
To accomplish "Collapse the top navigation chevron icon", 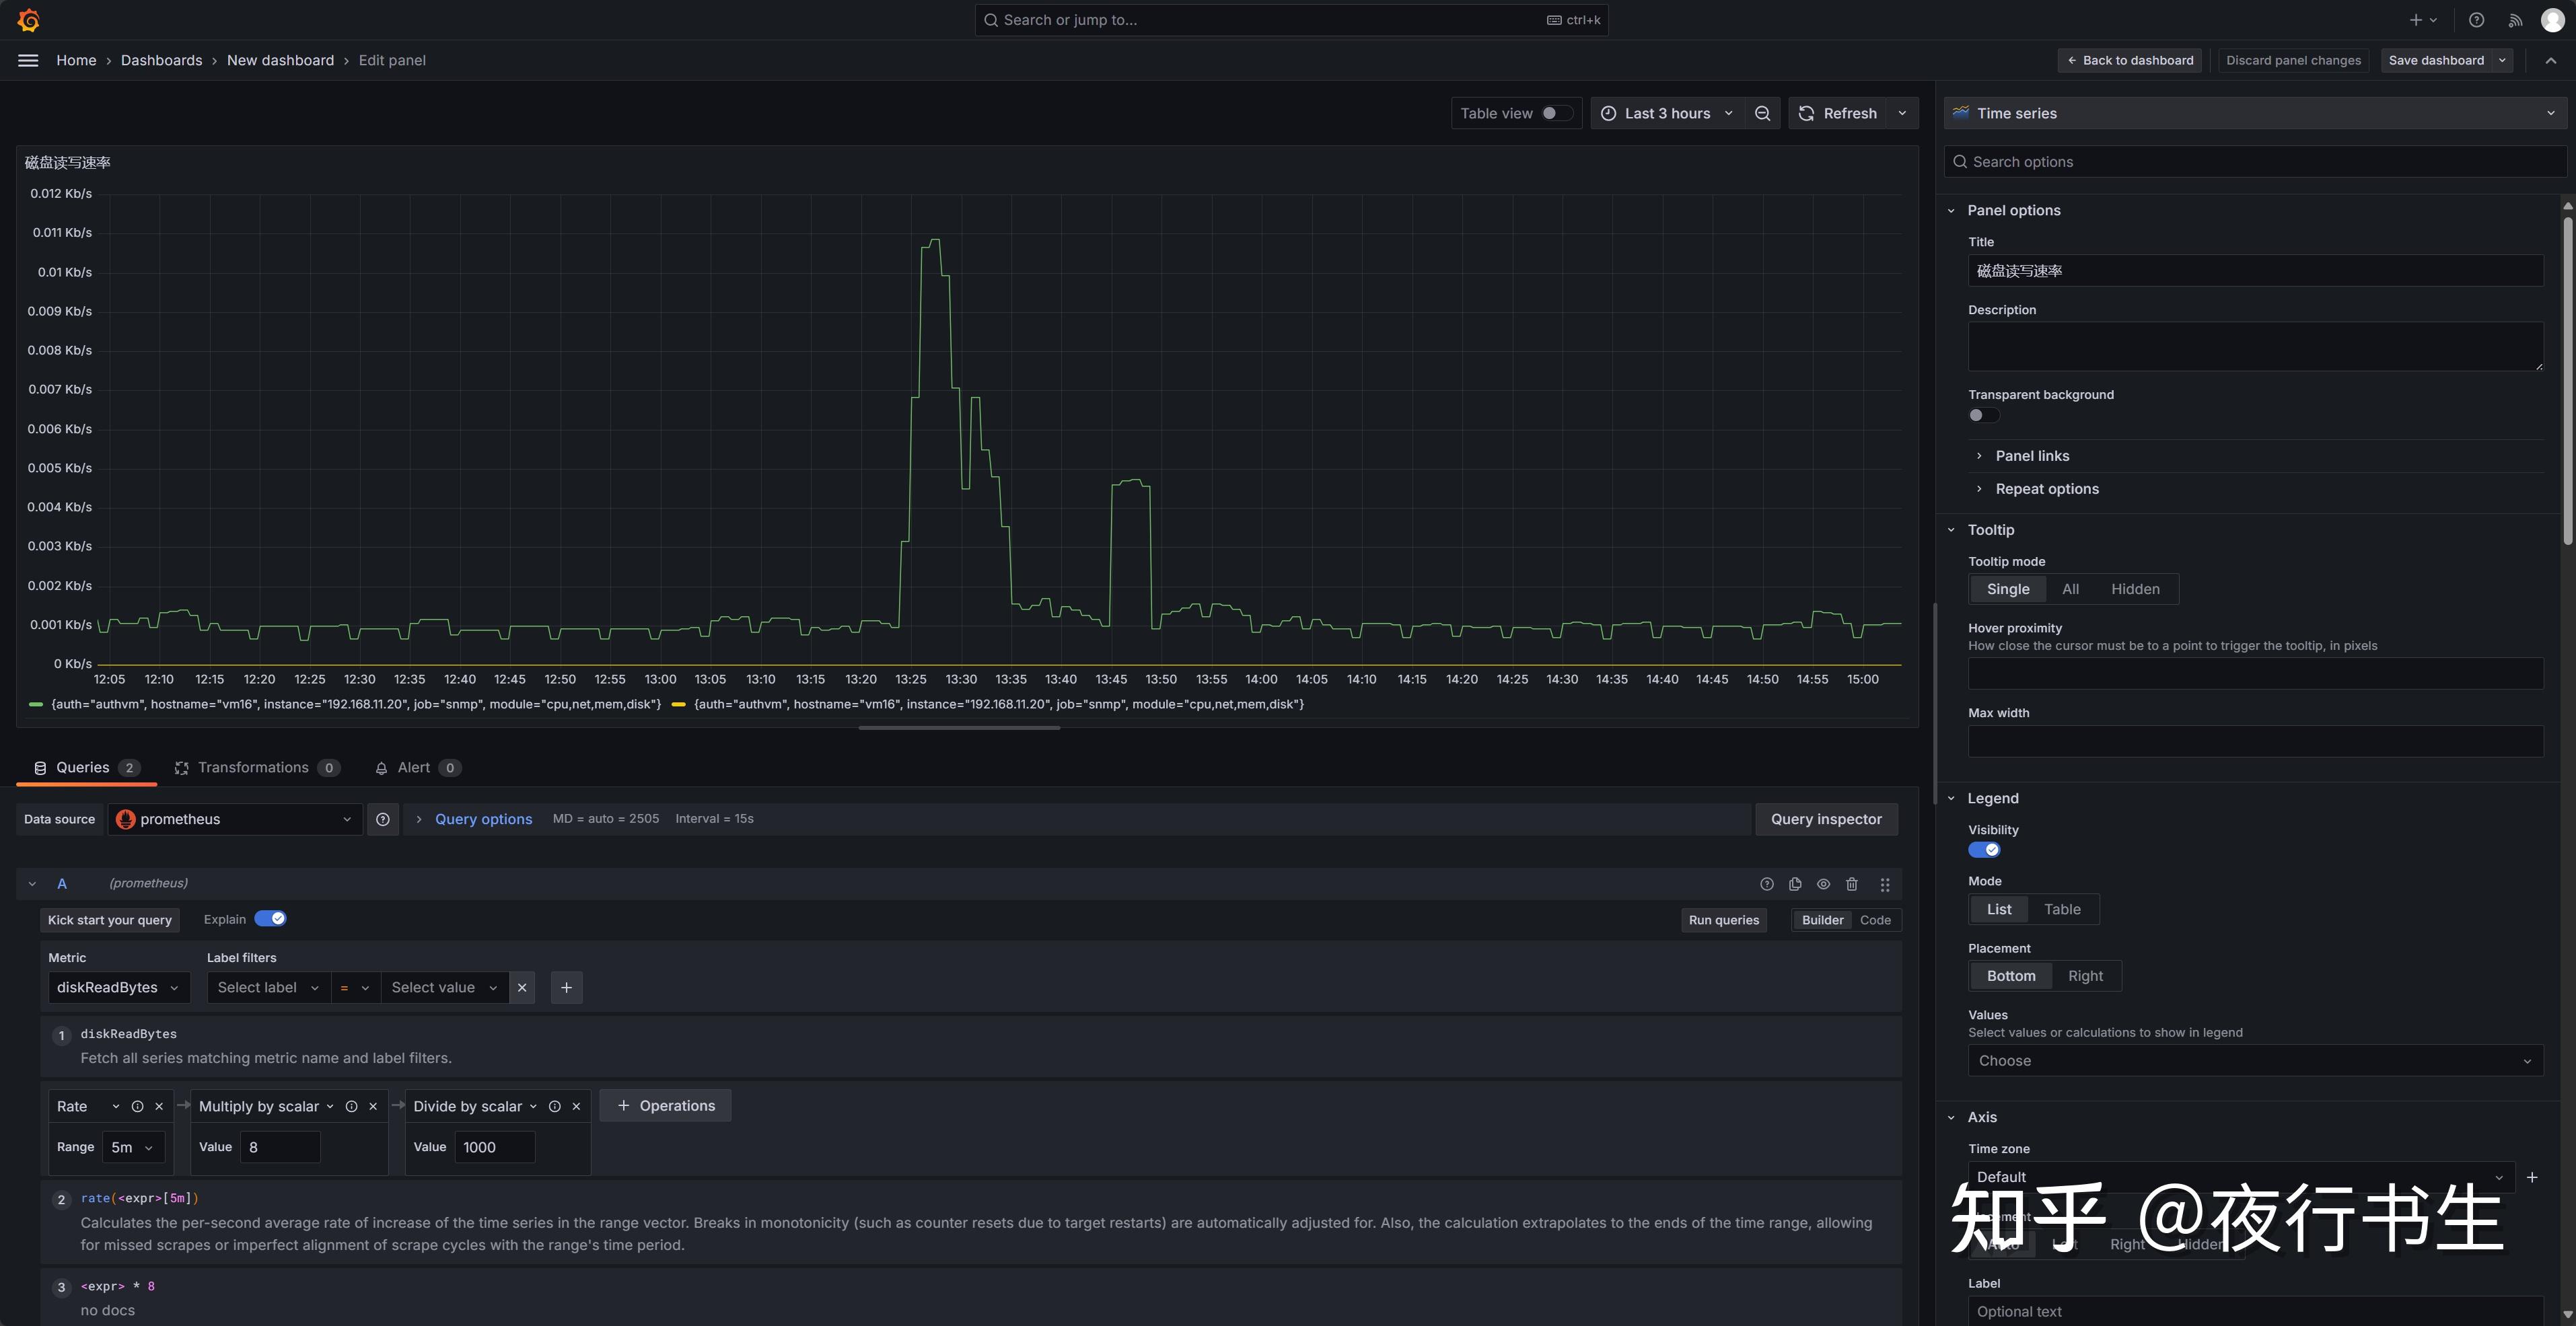I will pos(2551,60).
